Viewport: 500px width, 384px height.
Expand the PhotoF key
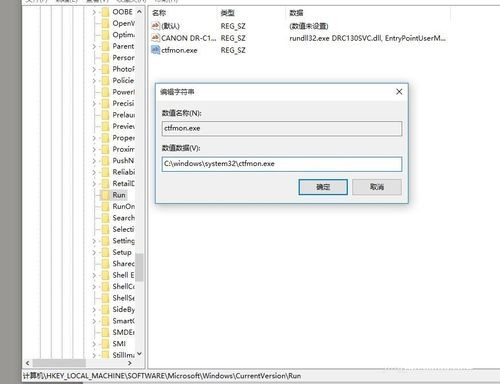pos(94,69)
